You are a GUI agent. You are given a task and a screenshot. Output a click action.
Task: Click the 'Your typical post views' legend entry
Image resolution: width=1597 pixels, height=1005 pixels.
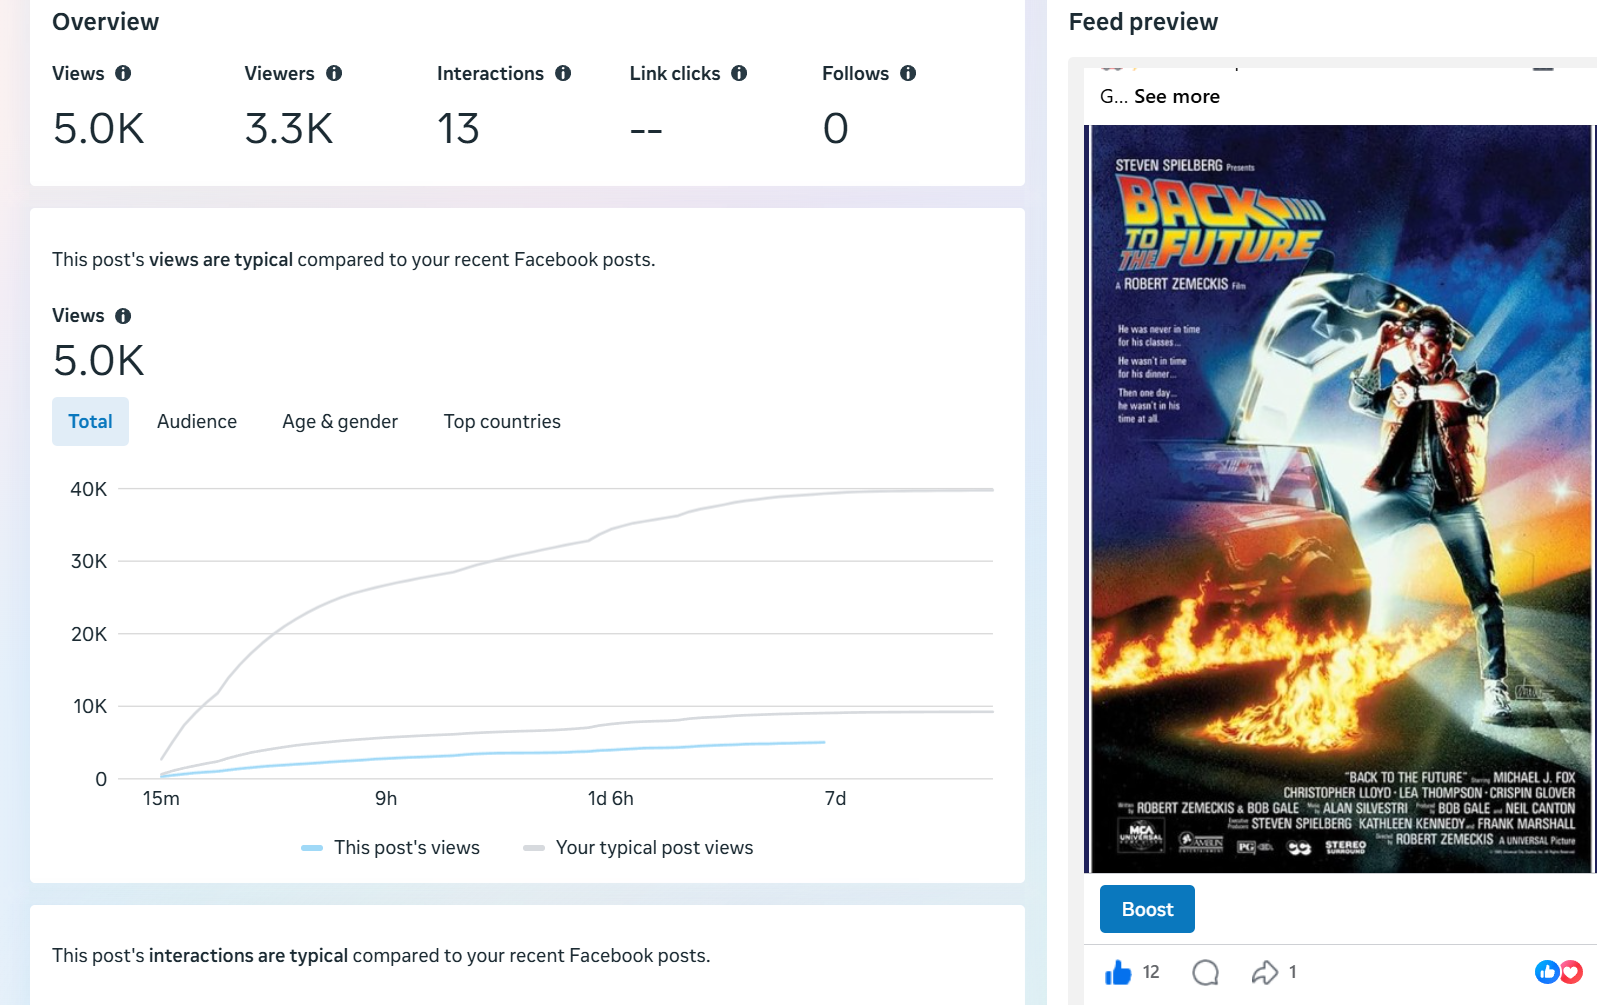coord(638,848)
